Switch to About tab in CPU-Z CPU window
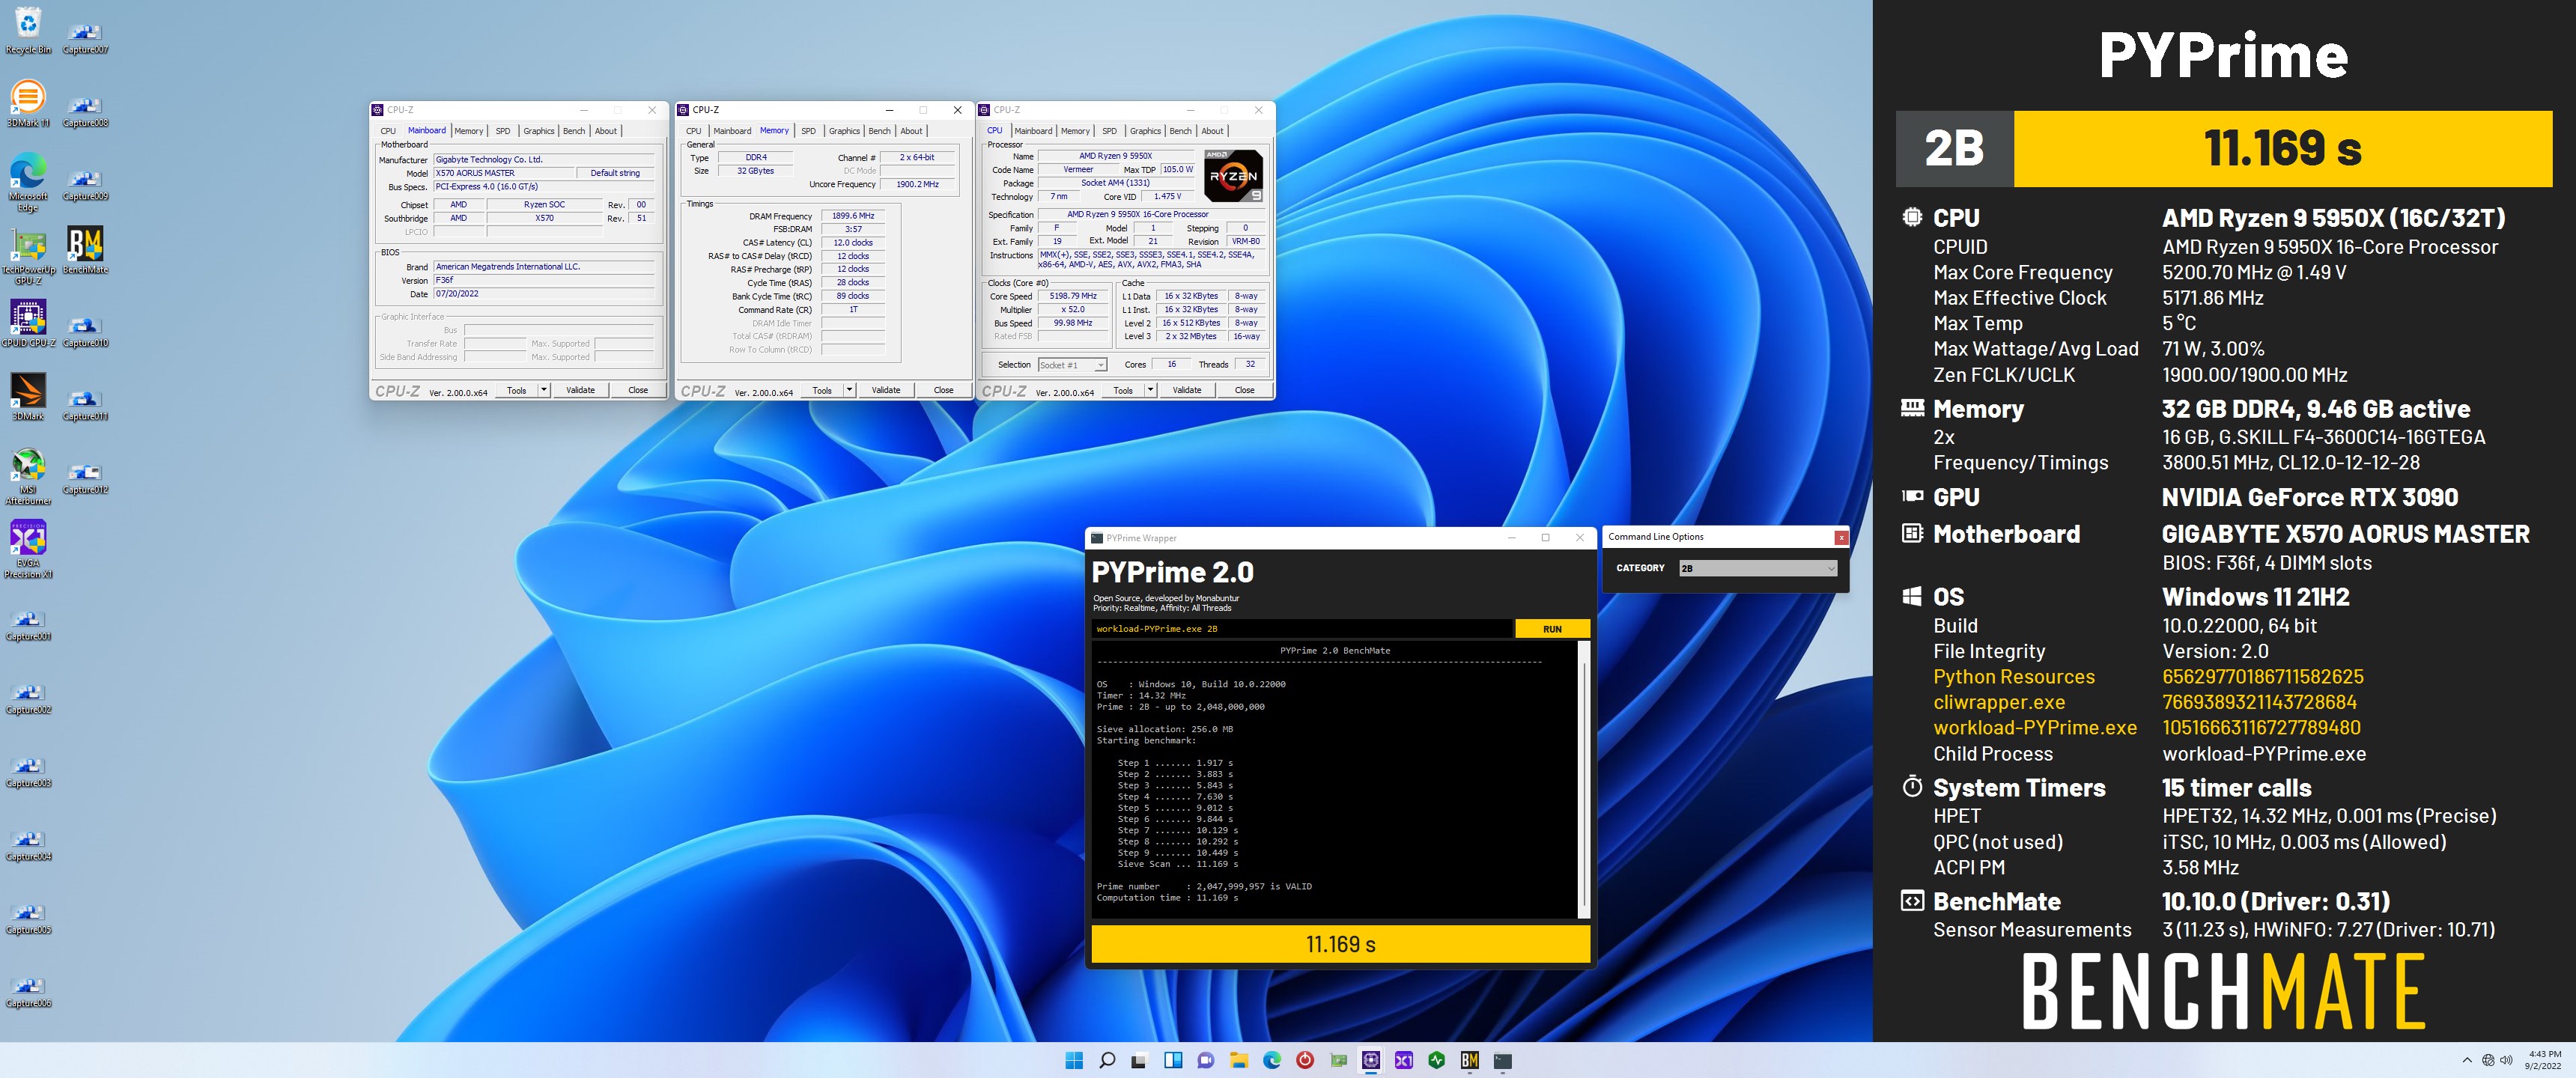This screenshot has height=1078, width=2576. 1212,131
